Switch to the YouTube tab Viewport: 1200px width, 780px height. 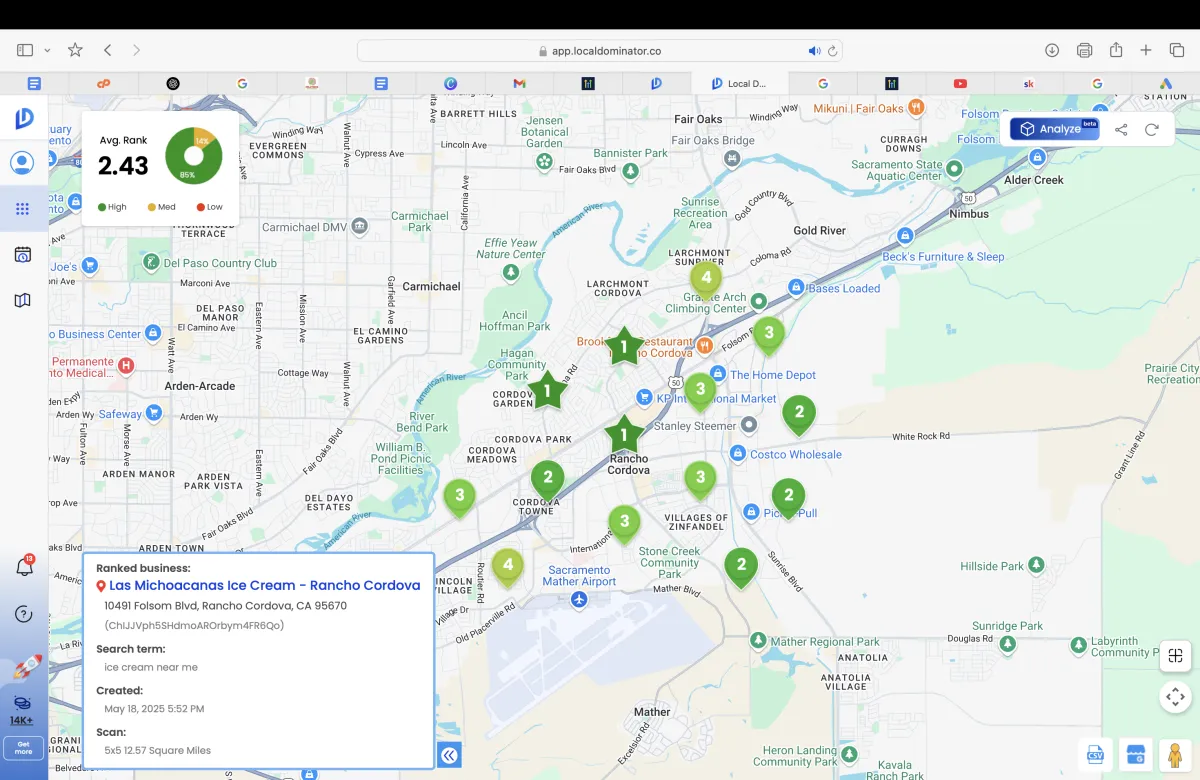pyautogui.click(x=960, y=84)
